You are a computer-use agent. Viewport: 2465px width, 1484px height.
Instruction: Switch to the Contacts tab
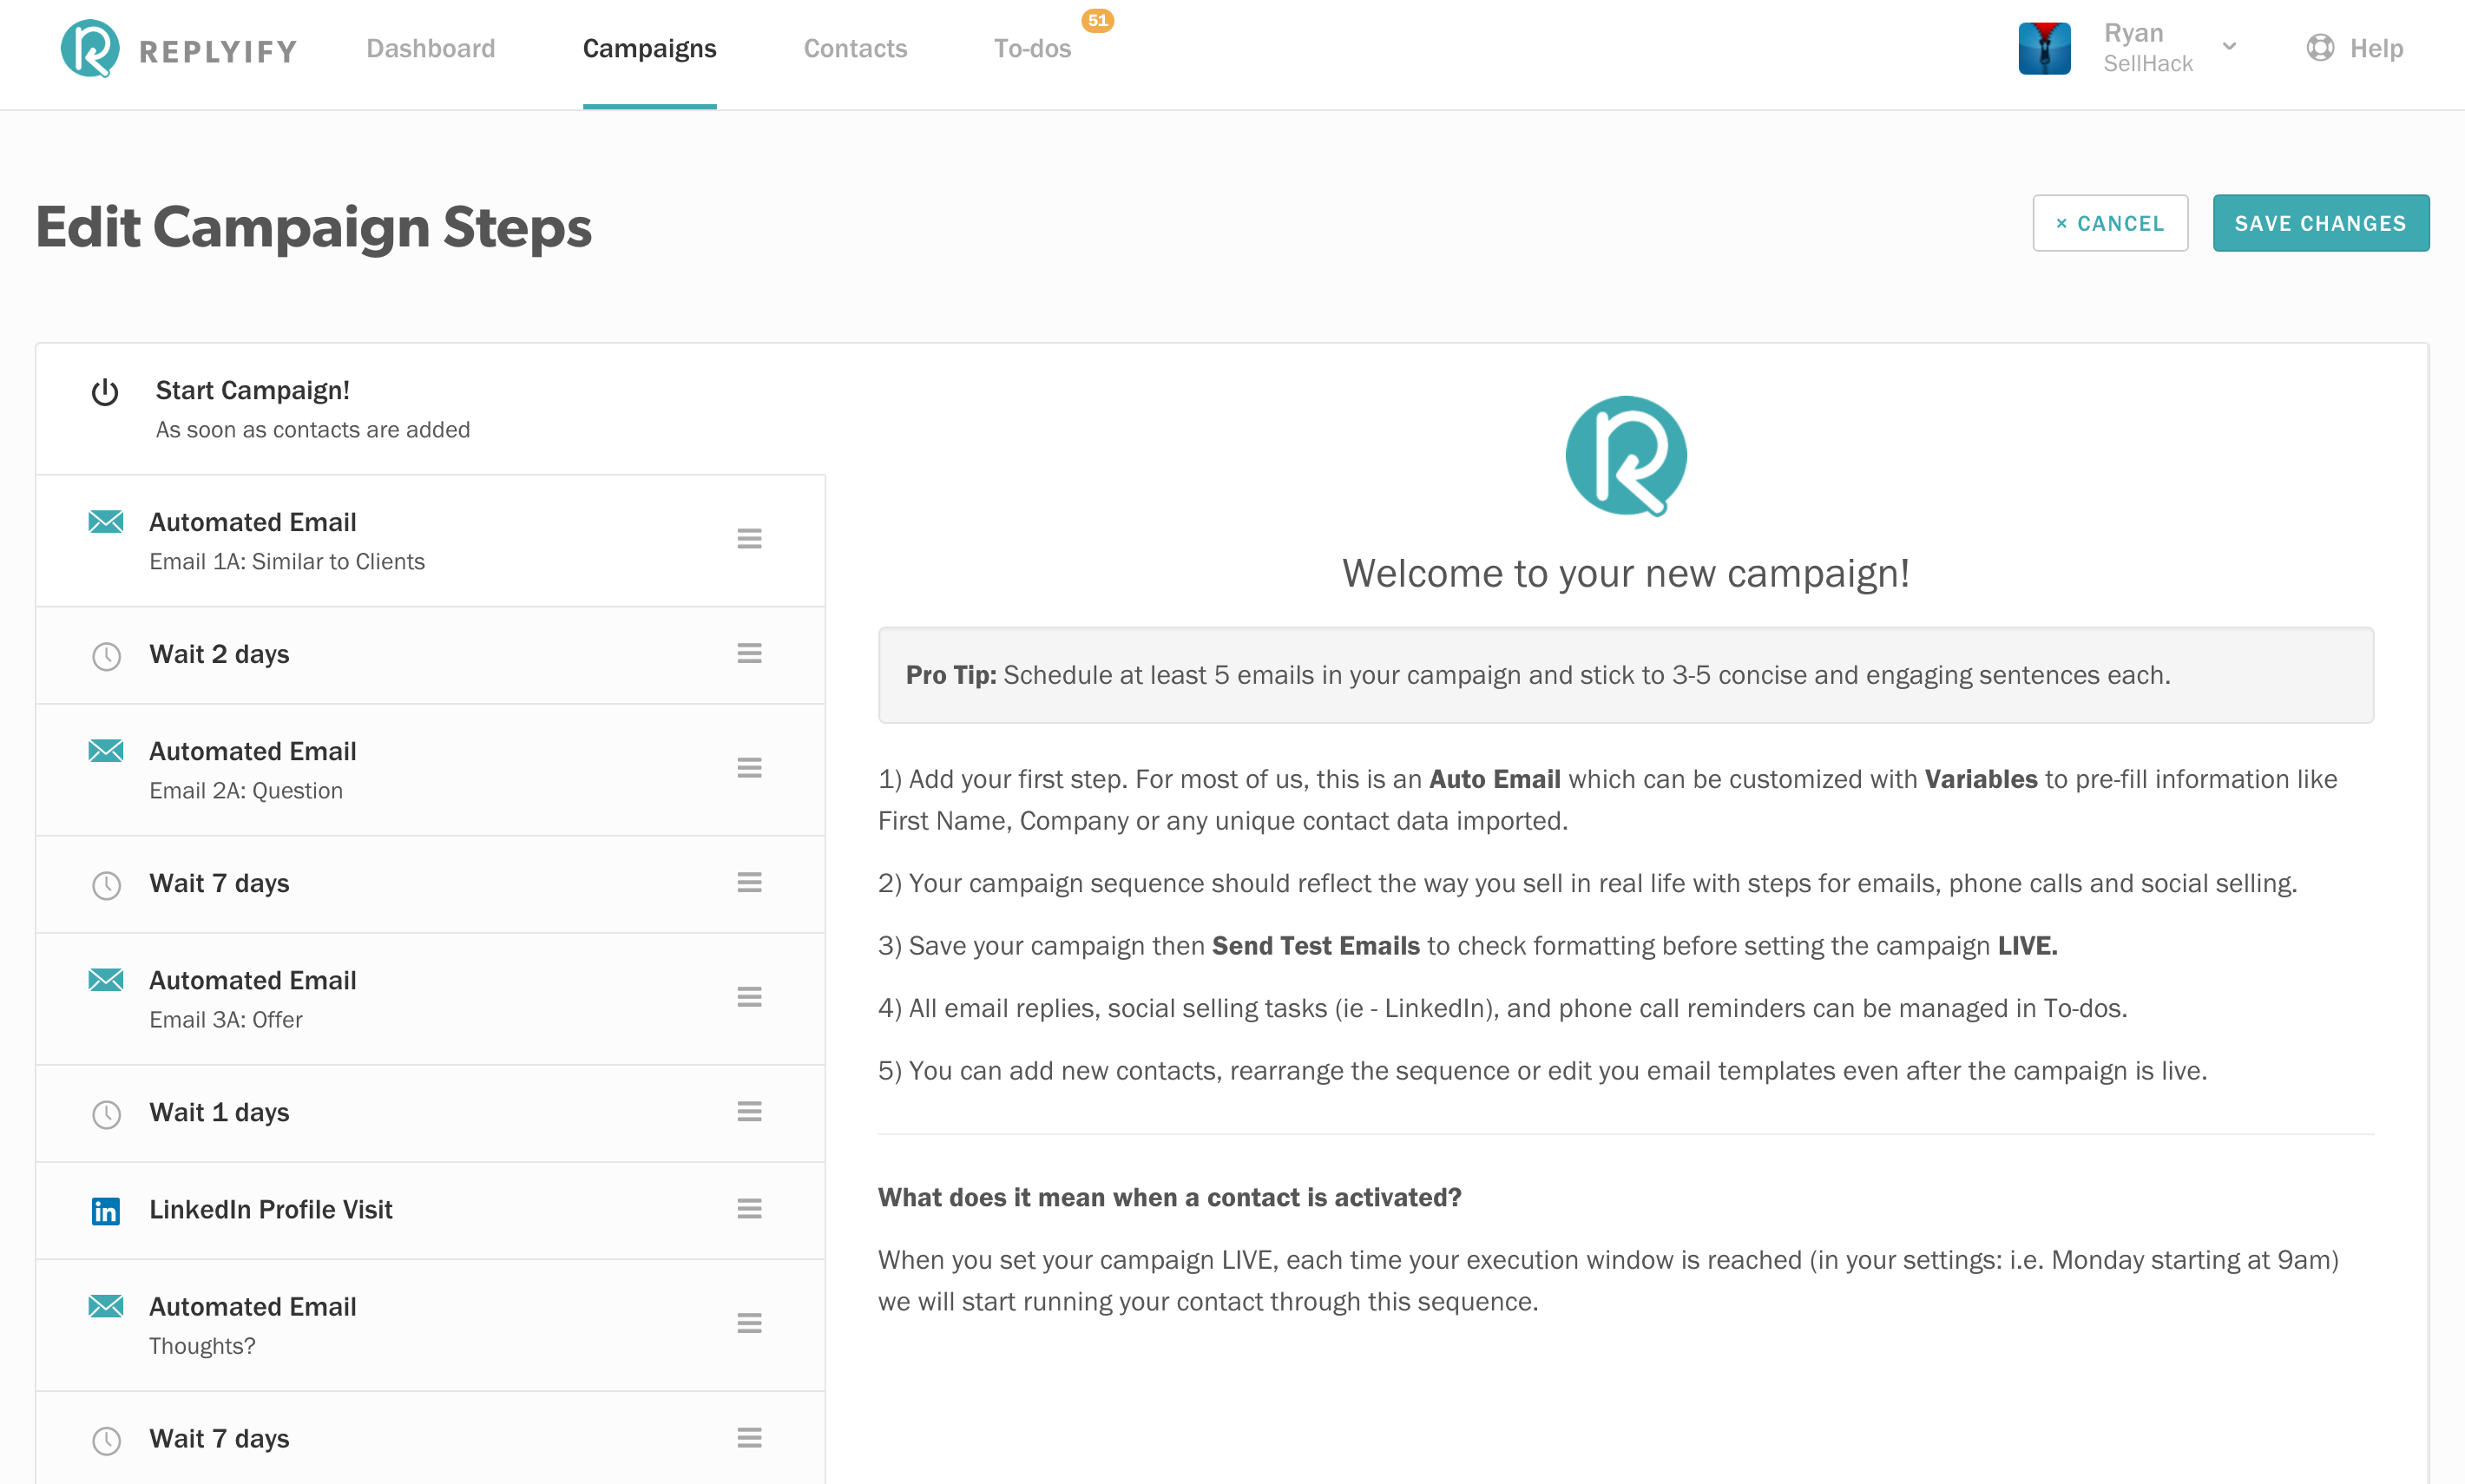[855, 48]
